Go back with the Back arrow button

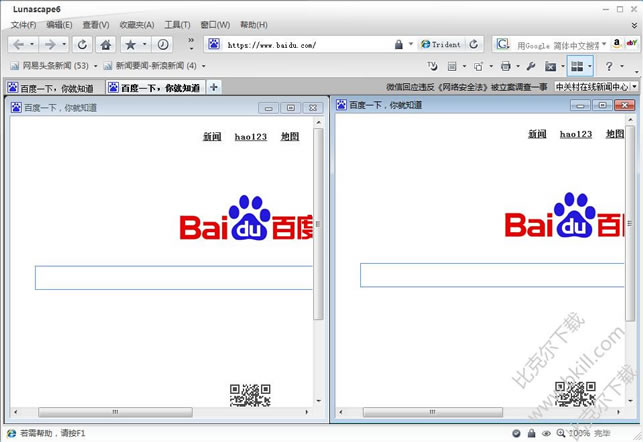tap(18, 44)
